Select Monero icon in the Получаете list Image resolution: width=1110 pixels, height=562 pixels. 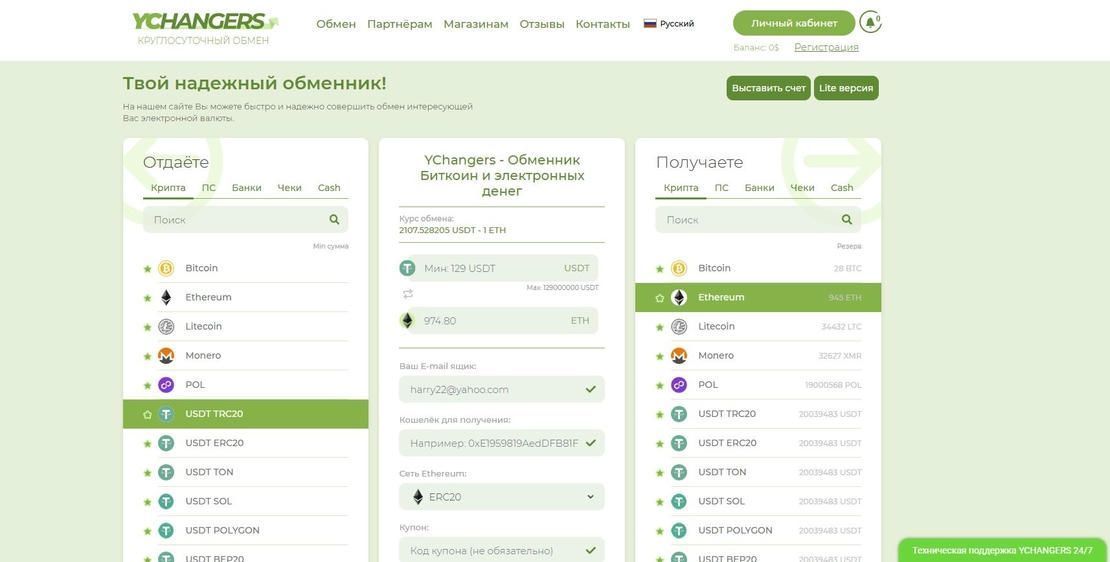679,356
